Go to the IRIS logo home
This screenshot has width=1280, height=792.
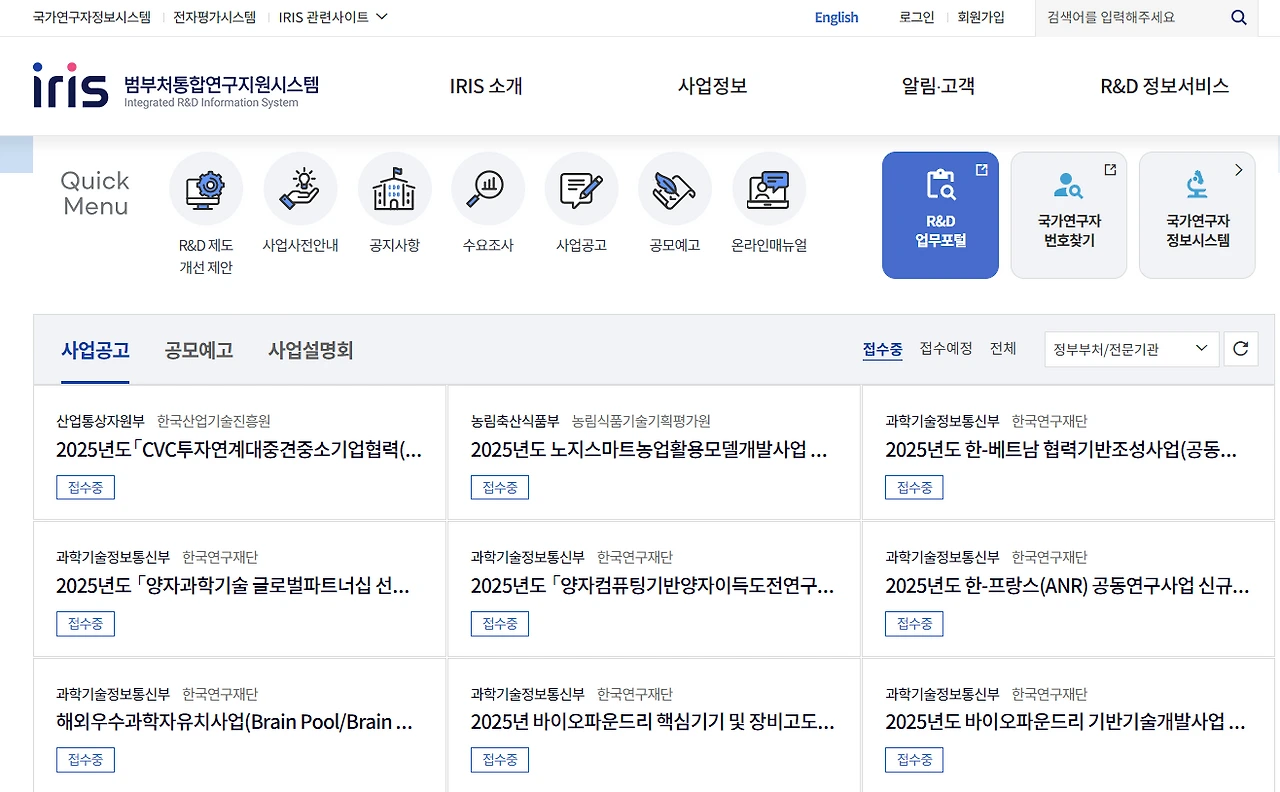coord(70,86)
